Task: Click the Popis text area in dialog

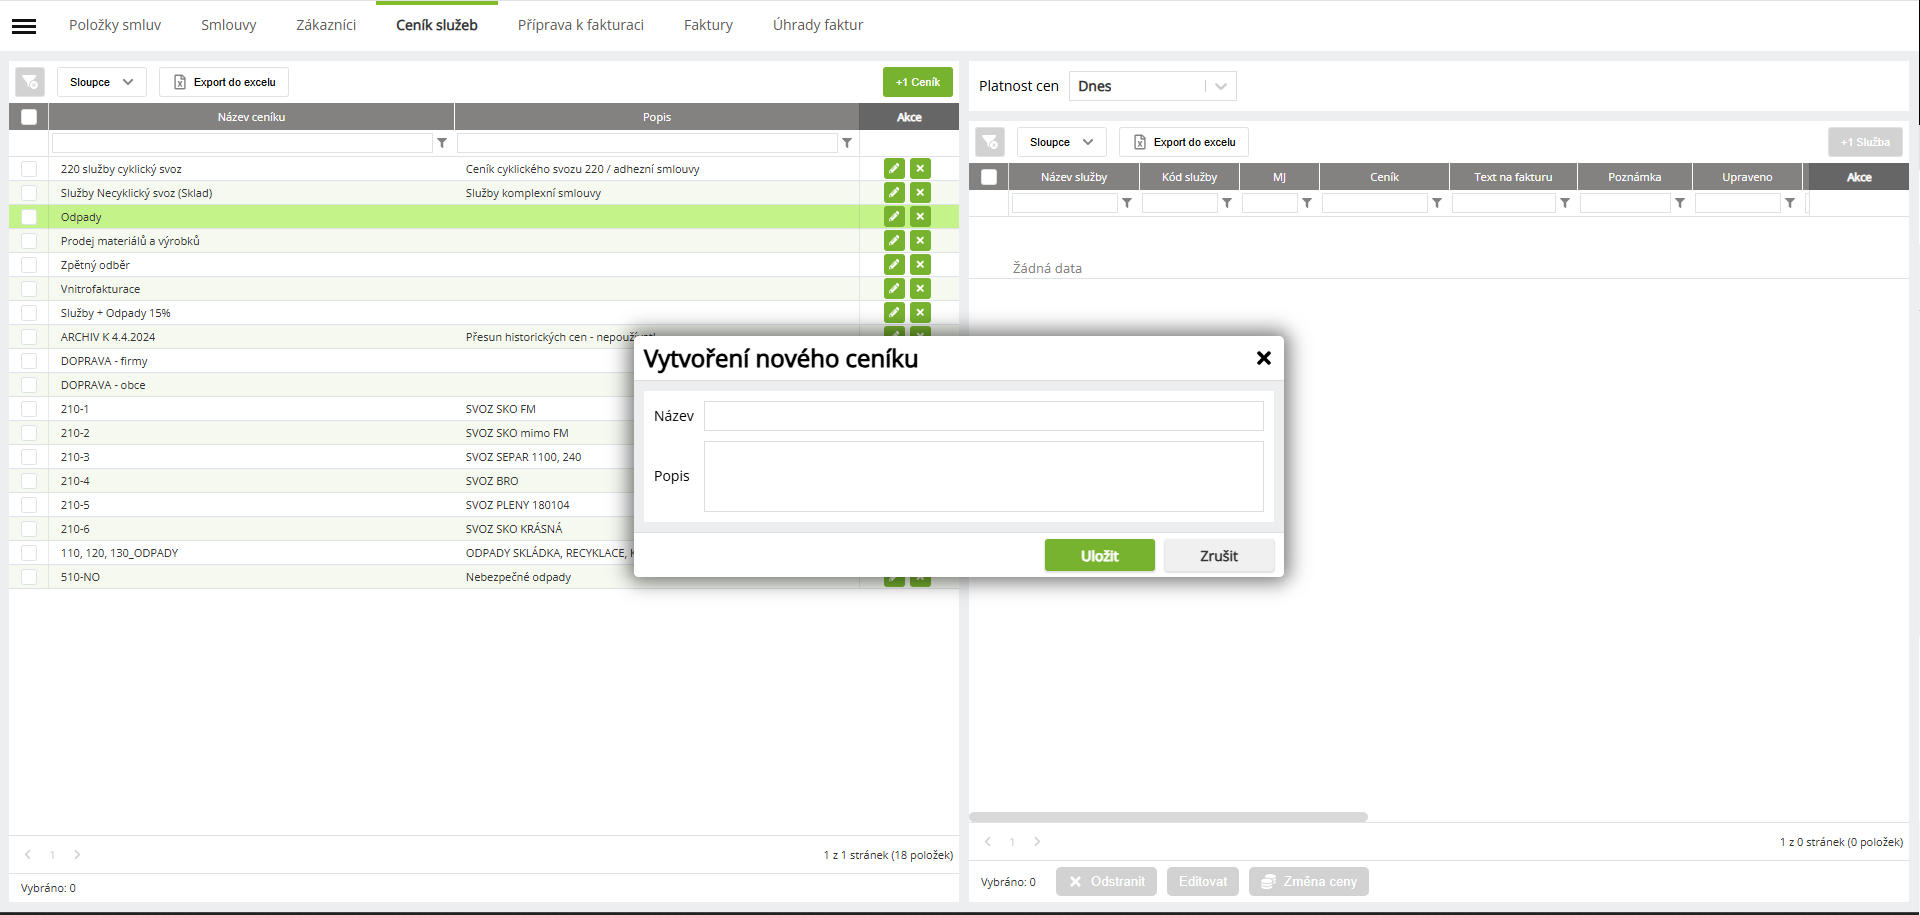Action: [984, 477]
